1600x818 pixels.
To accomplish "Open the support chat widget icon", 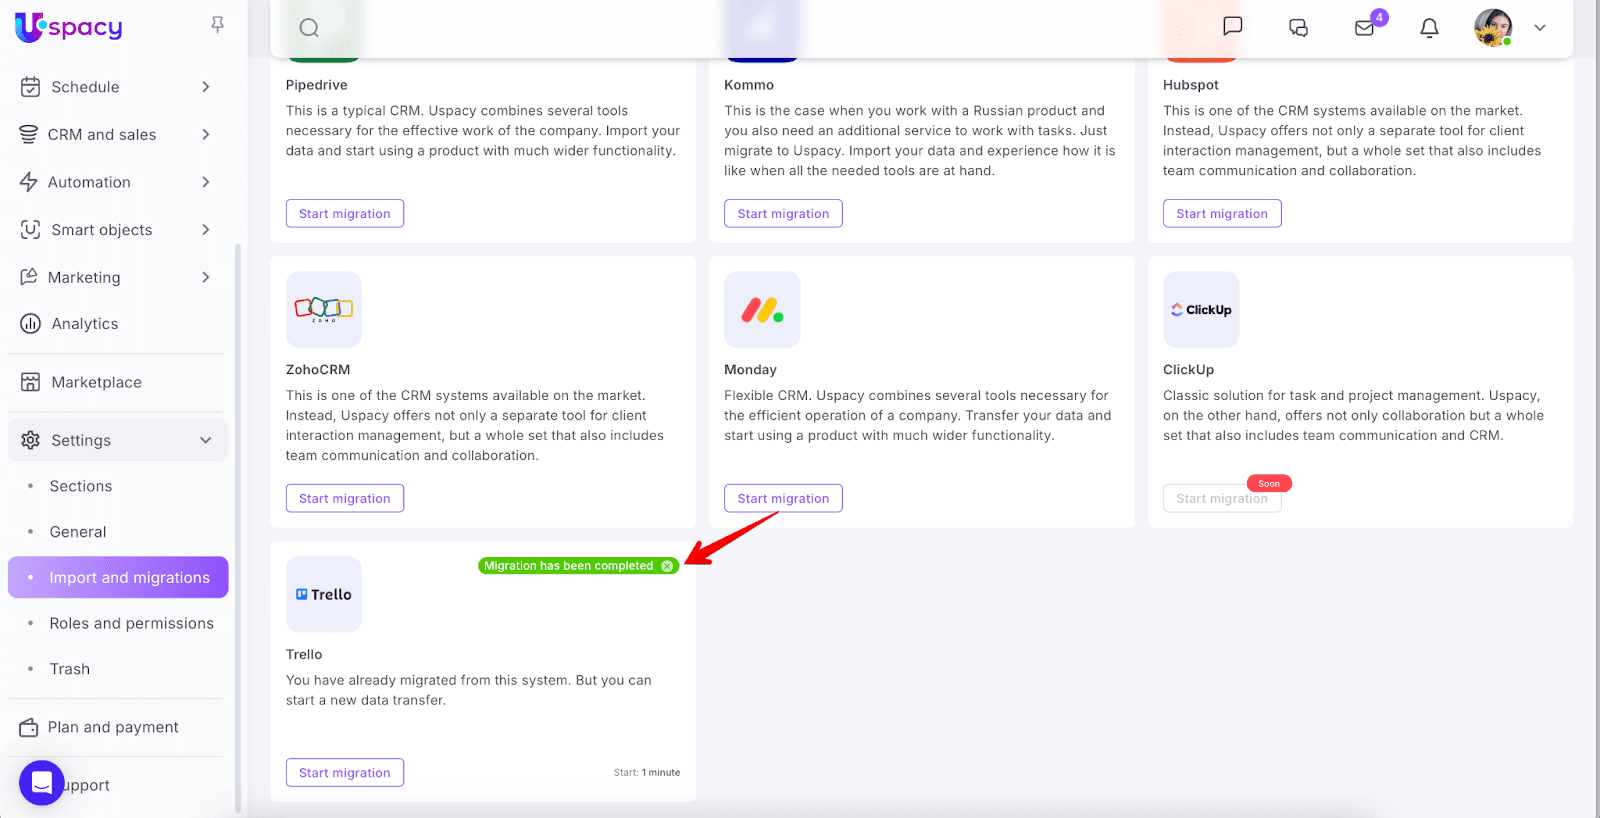I will pos(42,783).
